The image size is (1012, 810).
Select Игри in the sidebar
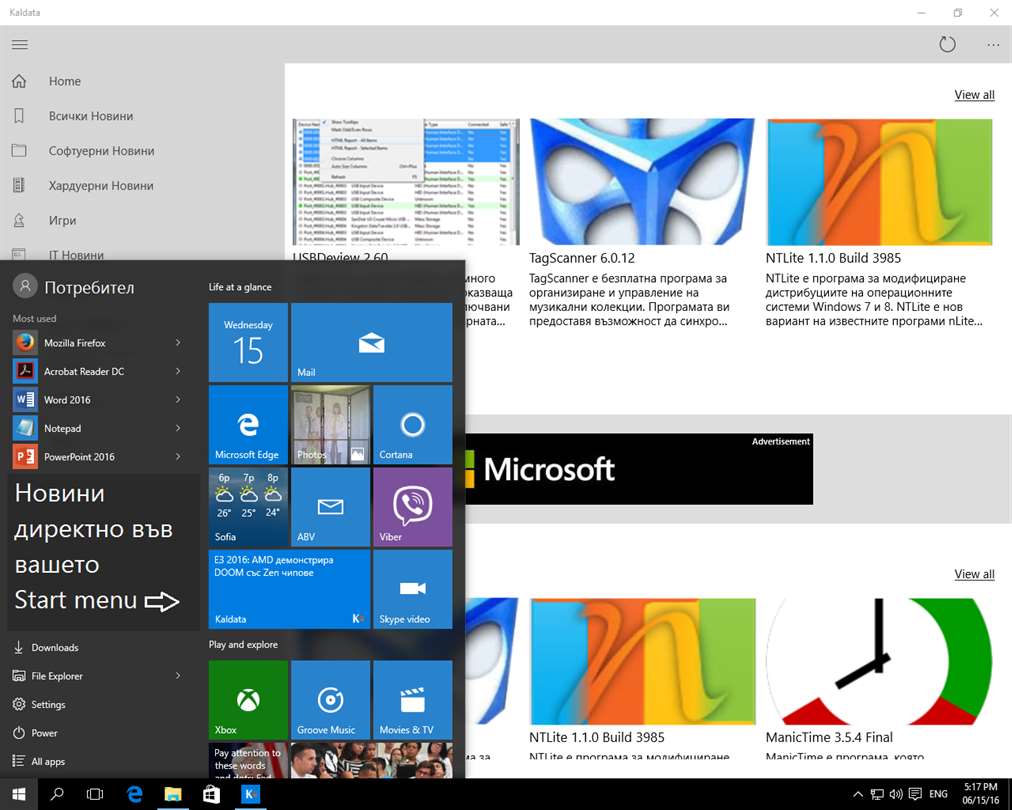pyautogui.click(x=63, y=221)
